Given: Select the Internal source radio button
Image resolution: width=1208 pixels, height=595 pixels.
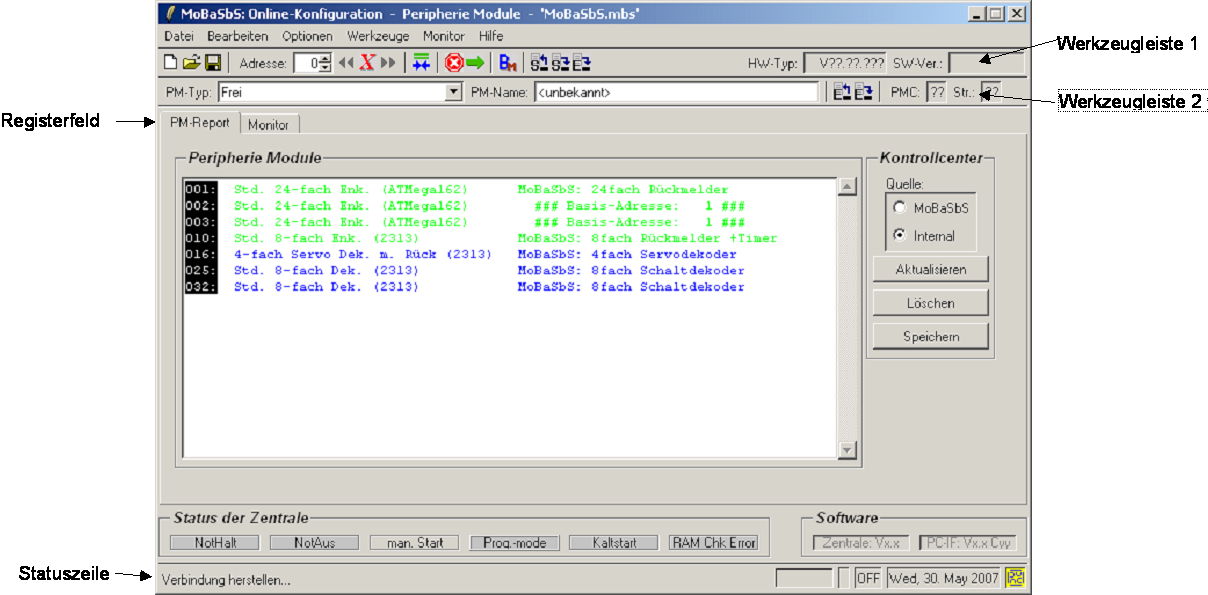Looking at the screenshot, I should [x=900, y=236].
